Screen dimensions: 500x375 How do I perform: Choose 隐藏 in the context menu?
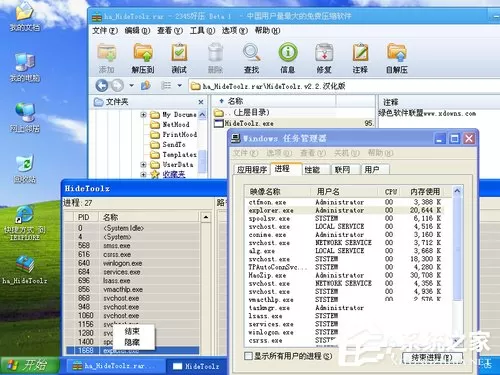tap(132, 342)
